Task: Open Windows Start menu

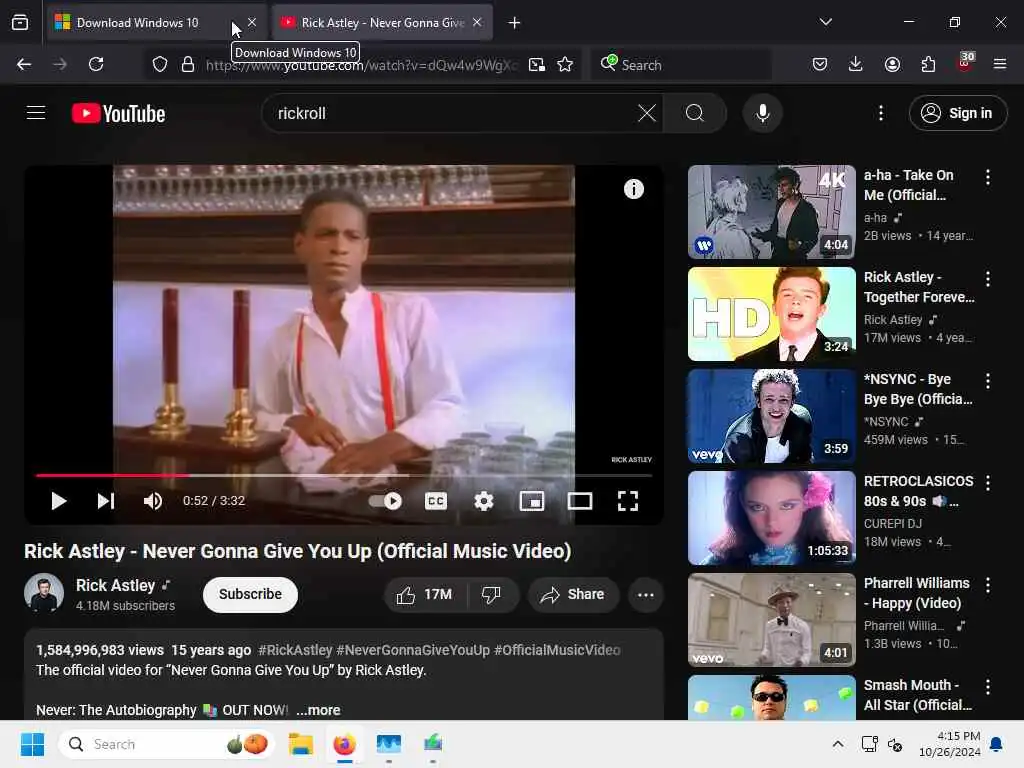Action: (32, 744)
